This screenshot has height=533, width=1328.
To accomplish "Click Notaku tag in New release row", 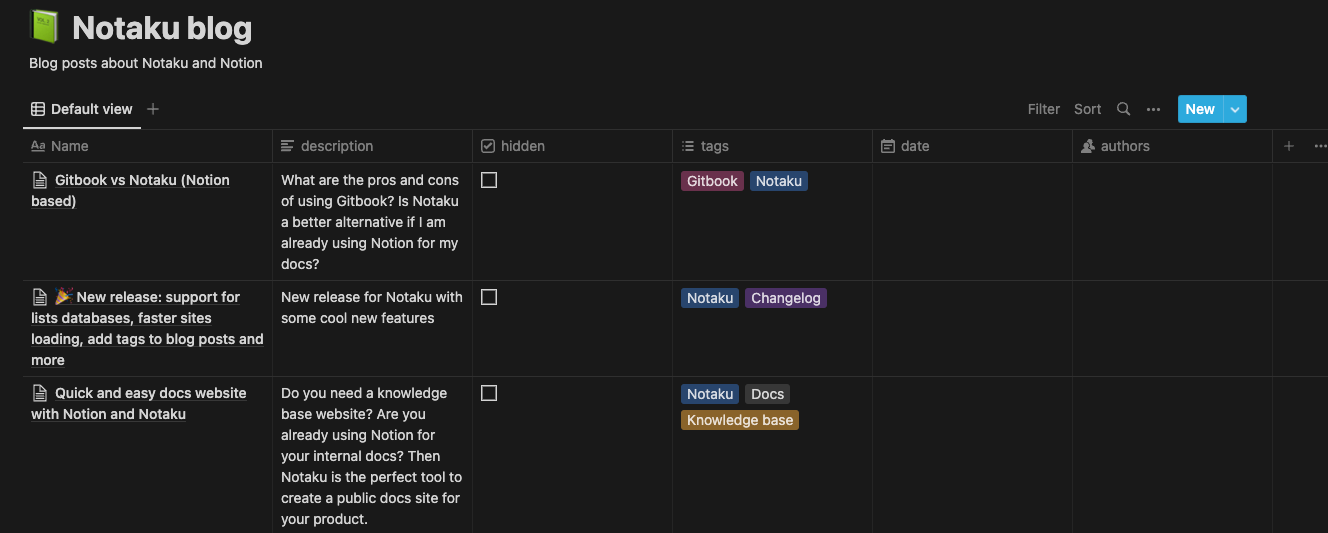I will click(x=710, y=298).
